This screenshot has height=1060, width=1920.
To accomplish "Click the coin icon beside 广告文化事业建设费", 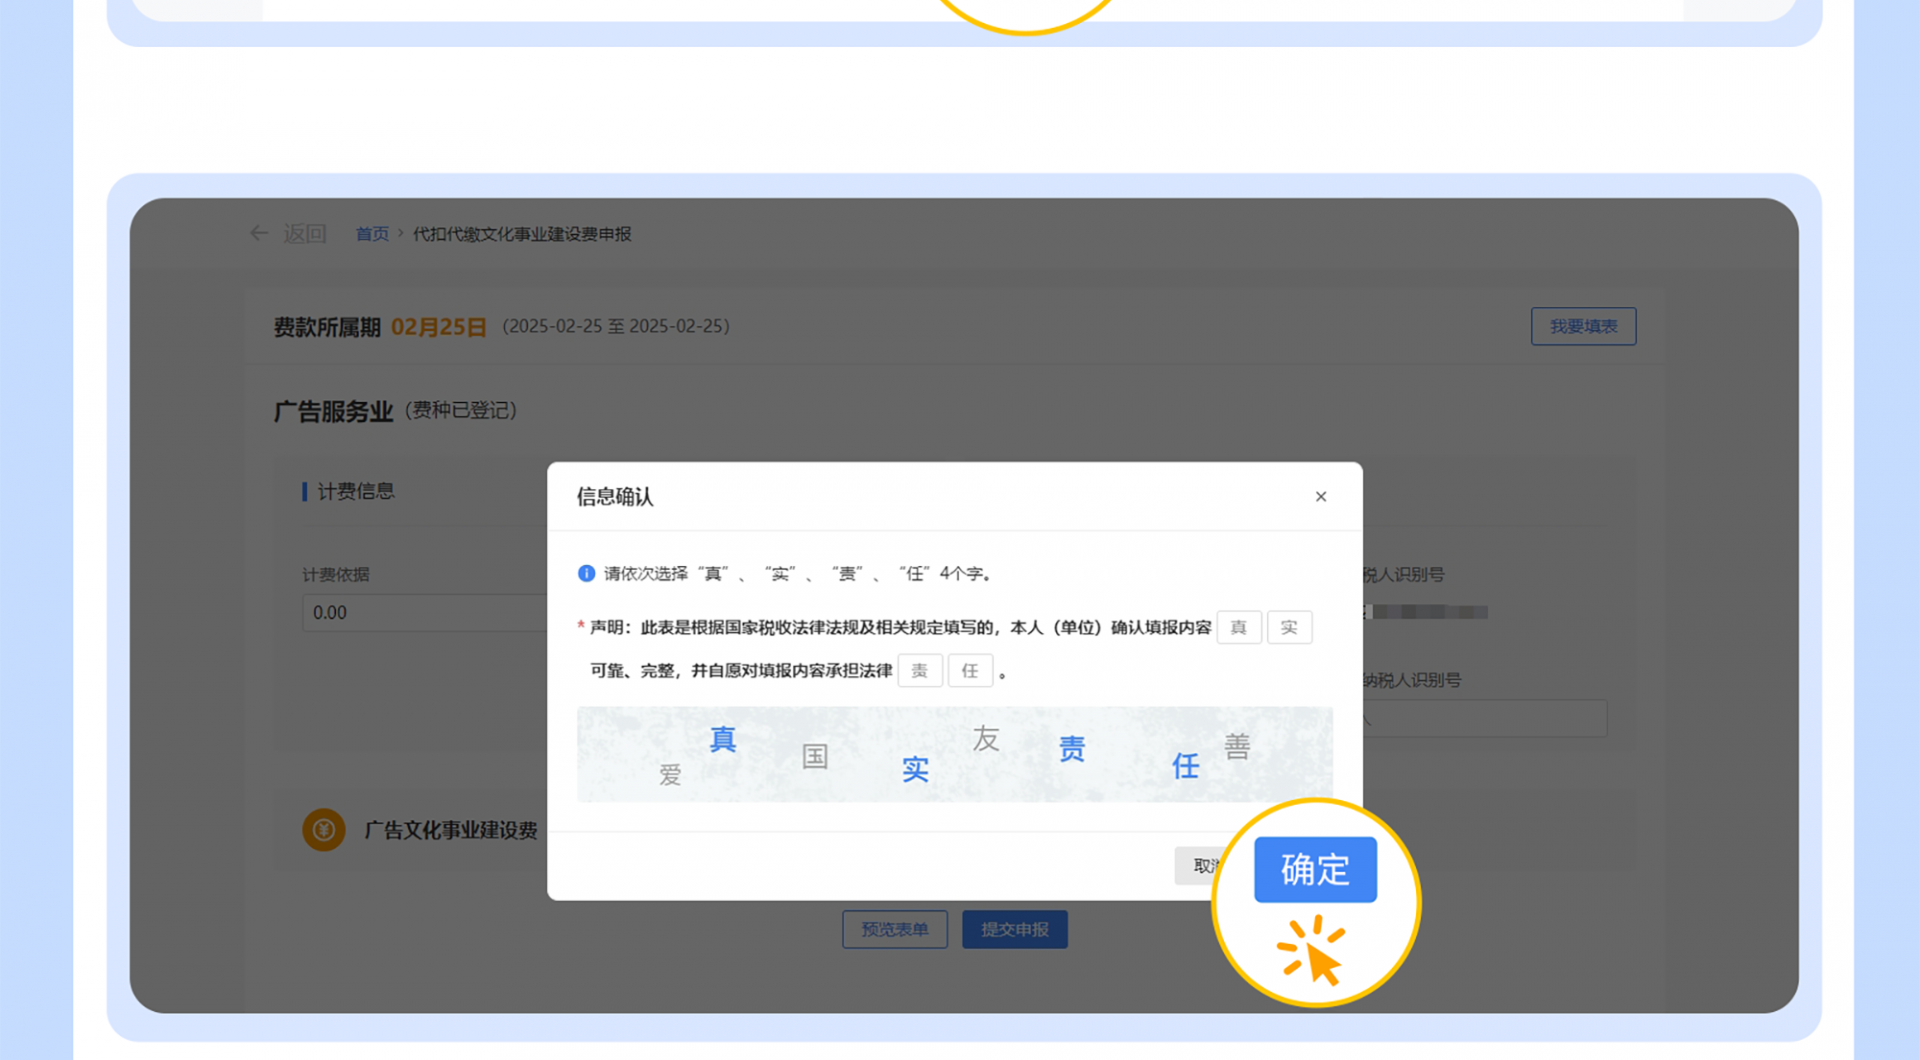I will pyautogui.click(x=323, y=830).
